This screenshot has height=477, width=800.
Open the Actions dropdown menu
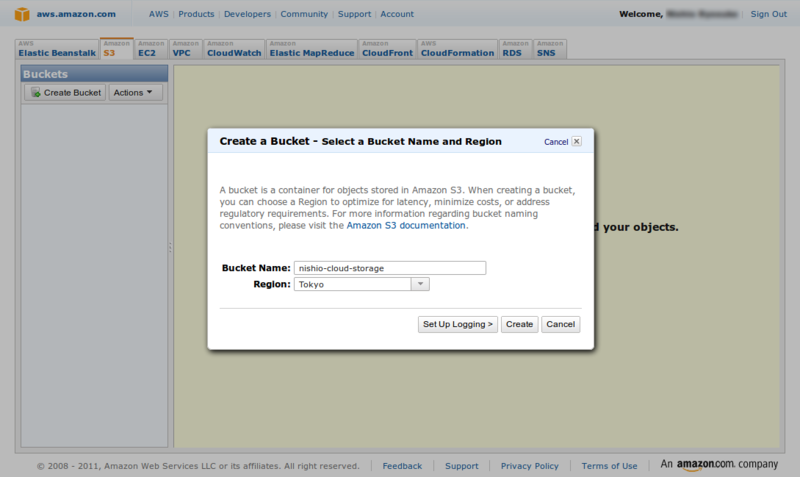[135, 92]
